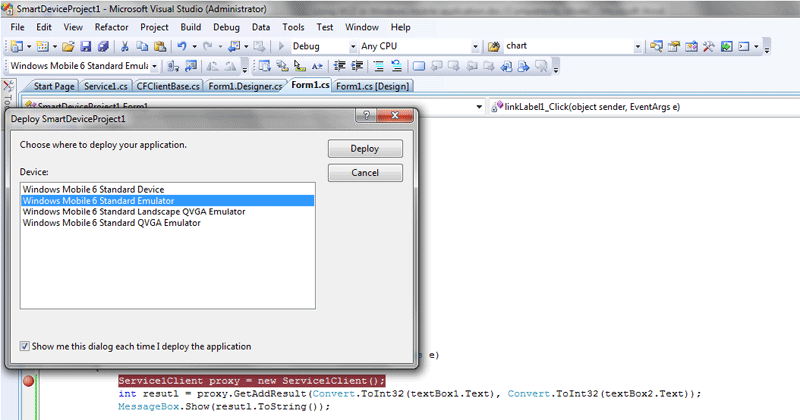Expand the Undo history dropdown arrow
Image resolution: width=800 pixels, height=420 pixels.
[x=194, y=46]
